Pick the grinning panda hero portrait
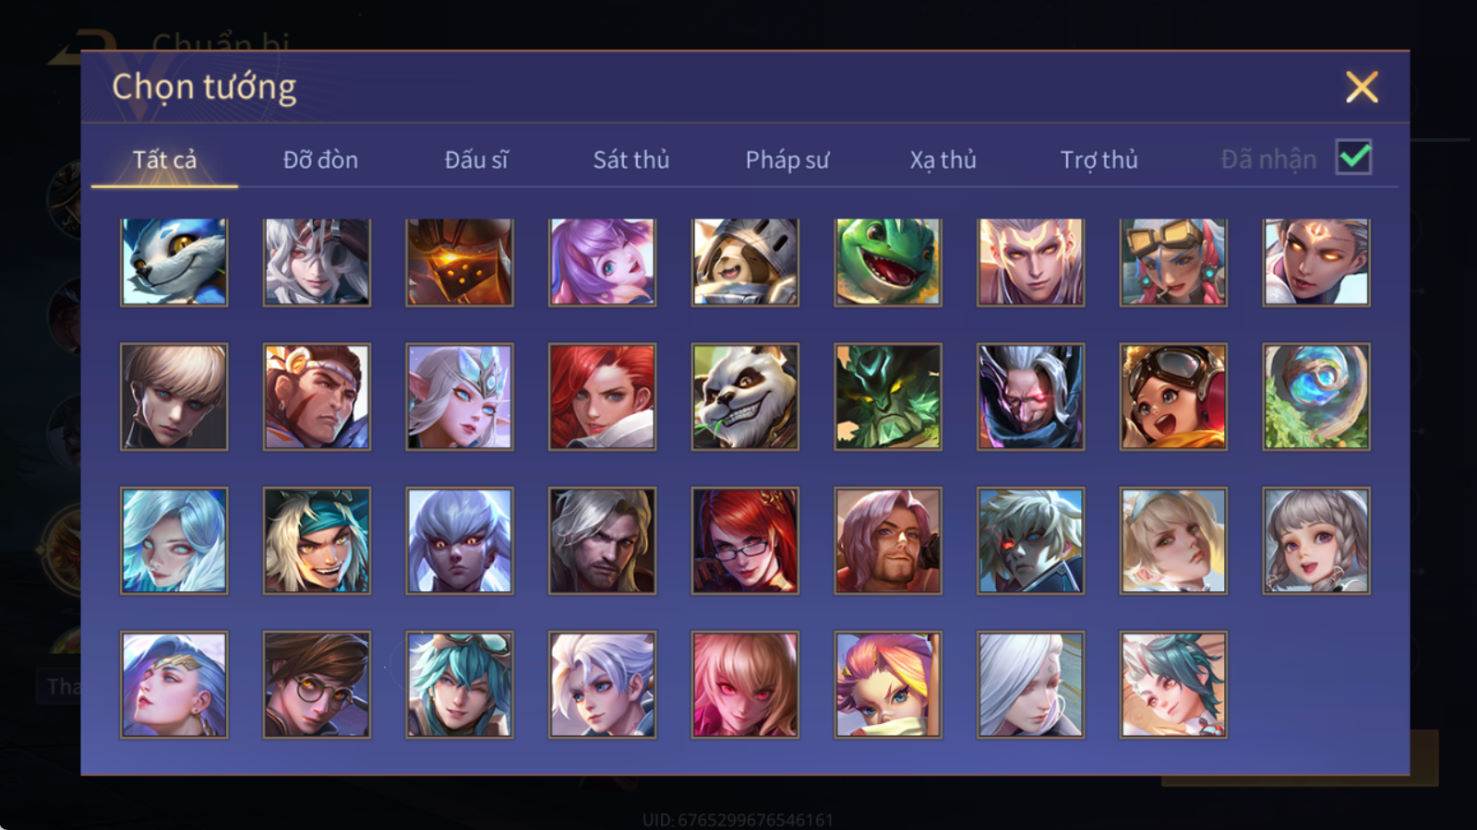1477x830 pixels. click(745, 397)
